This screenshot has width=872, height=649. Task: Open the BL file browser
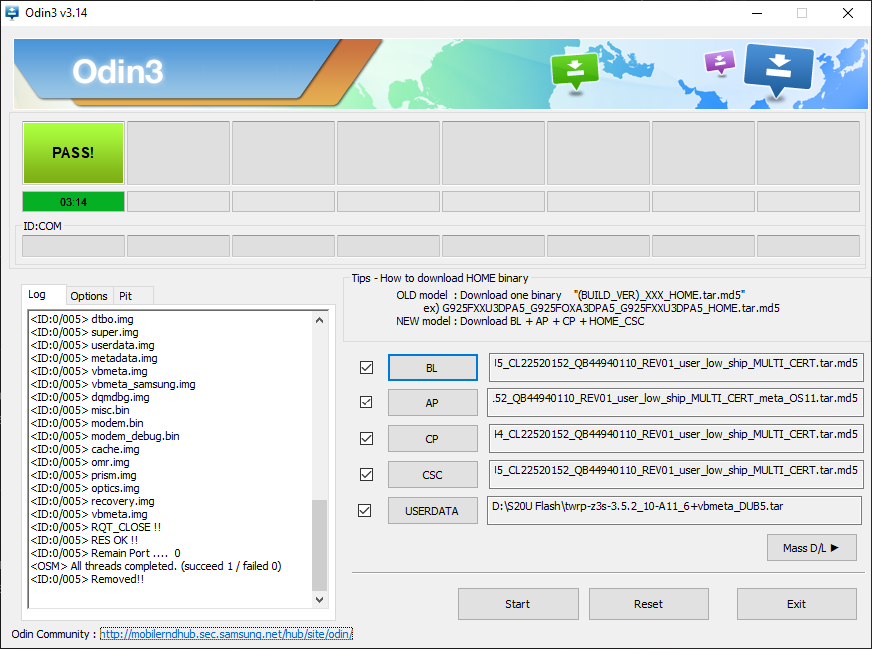pyautogui.click(x=432, y=368)
